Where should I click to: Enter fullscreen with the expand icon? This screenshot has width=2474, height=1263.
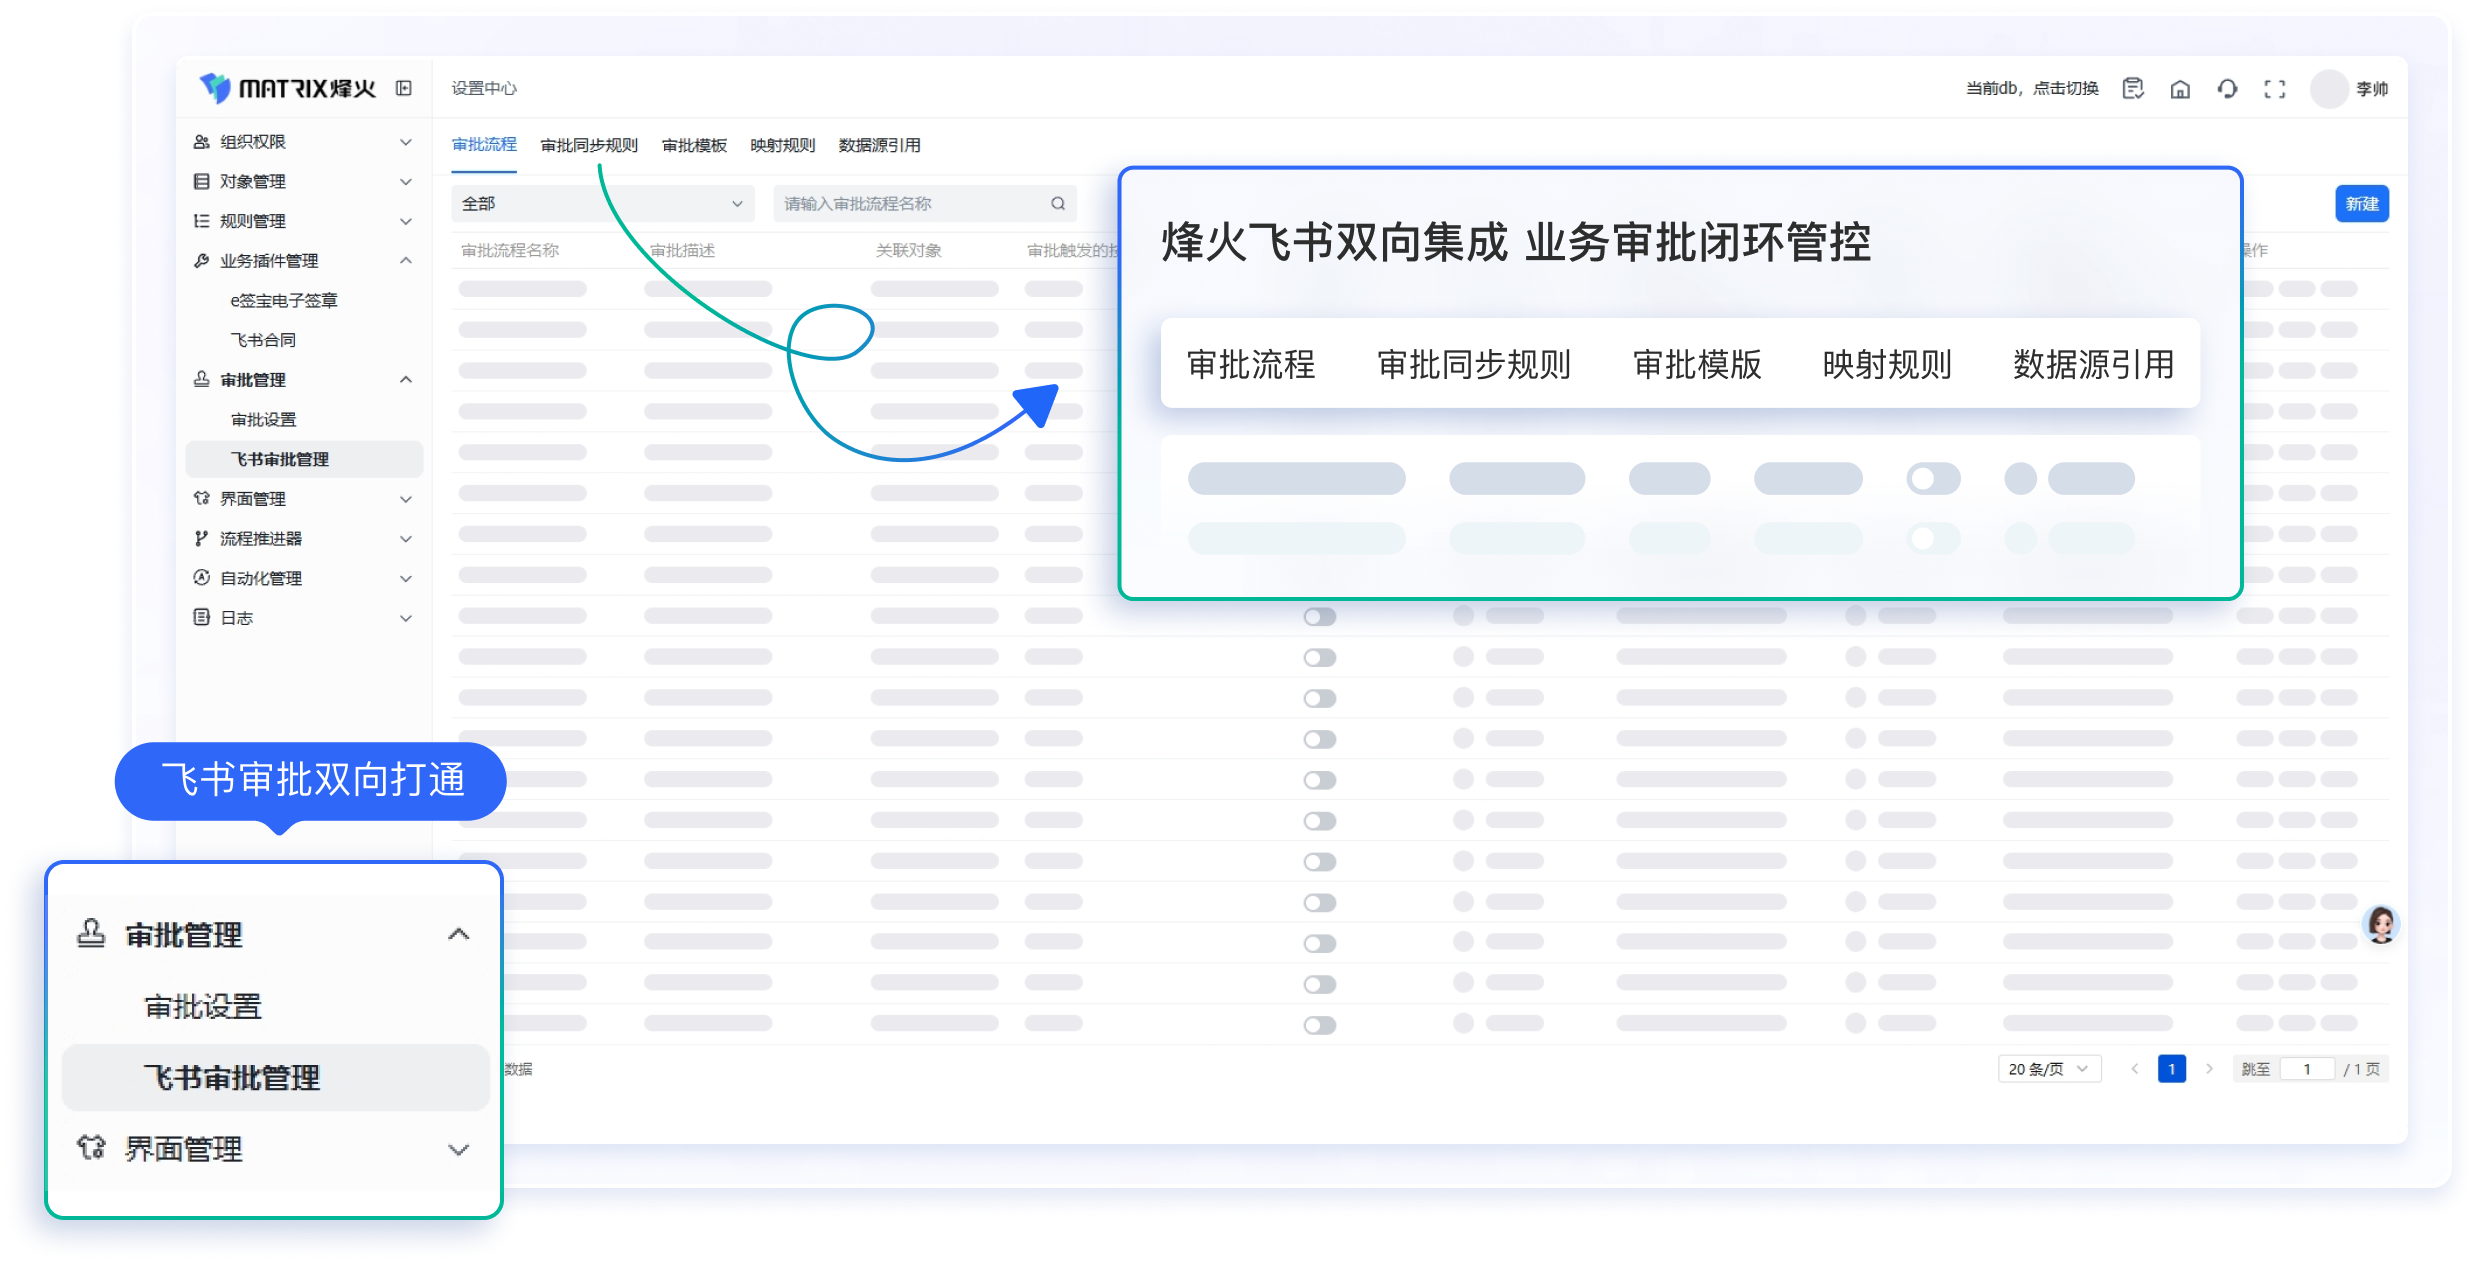click(2275, 88)
